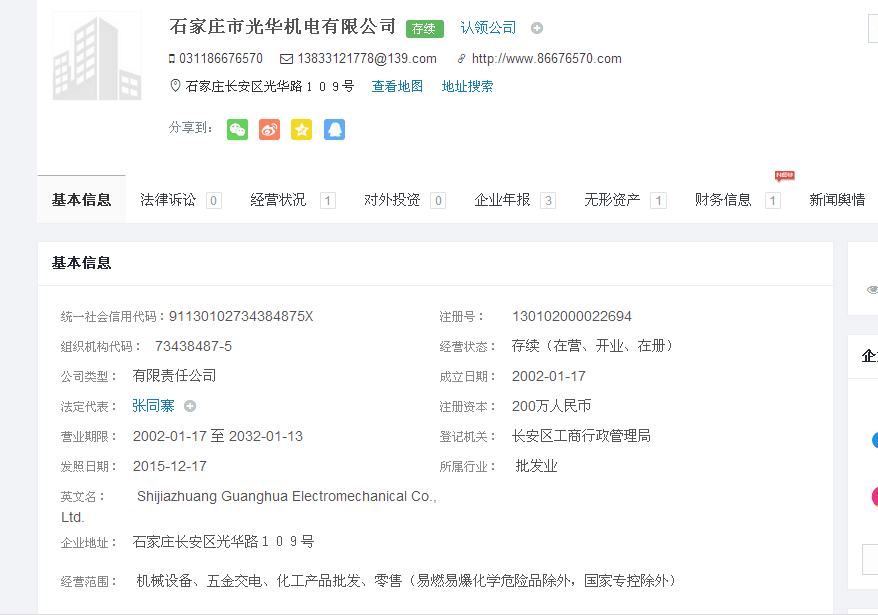This screenshot has height=615, width=878.
Task: Click the company building logo placeholder
Action: coord(97,56)
